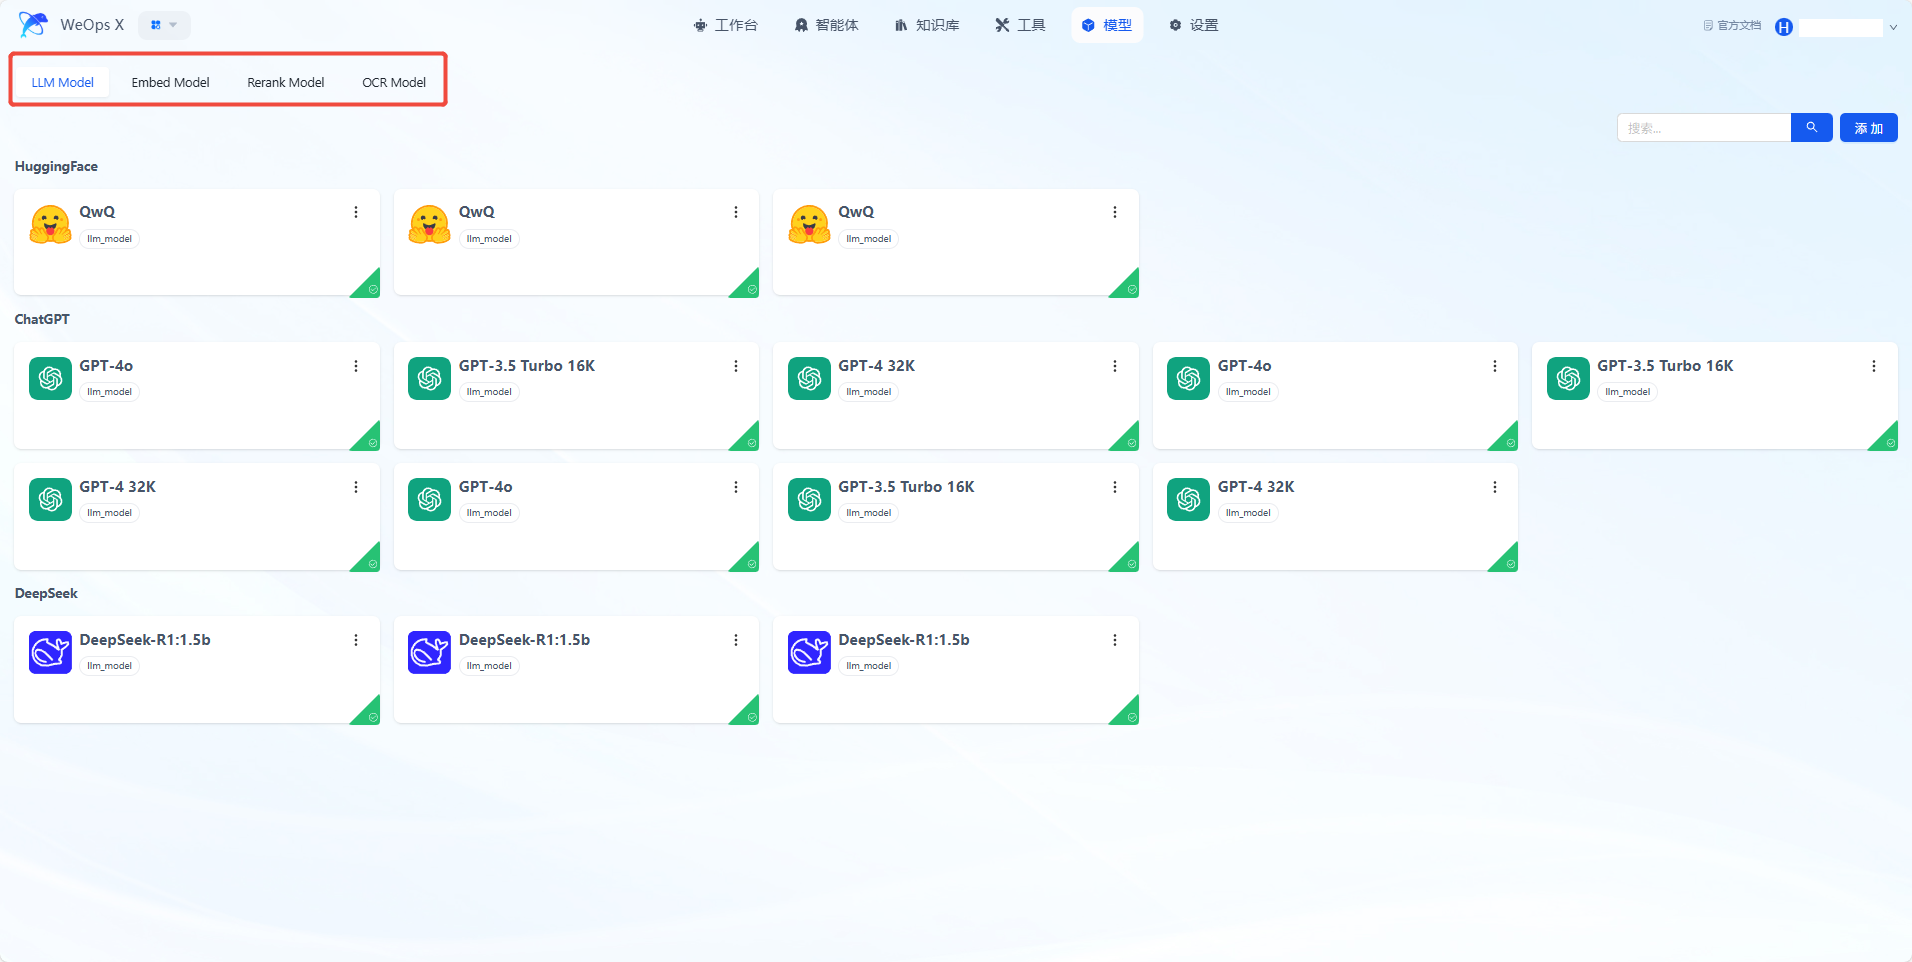Open the app switcher dropdown beside WeOps X
The width and height of the screenshot is (1912, 962).
pyautogui.click(x=164, y=25)
